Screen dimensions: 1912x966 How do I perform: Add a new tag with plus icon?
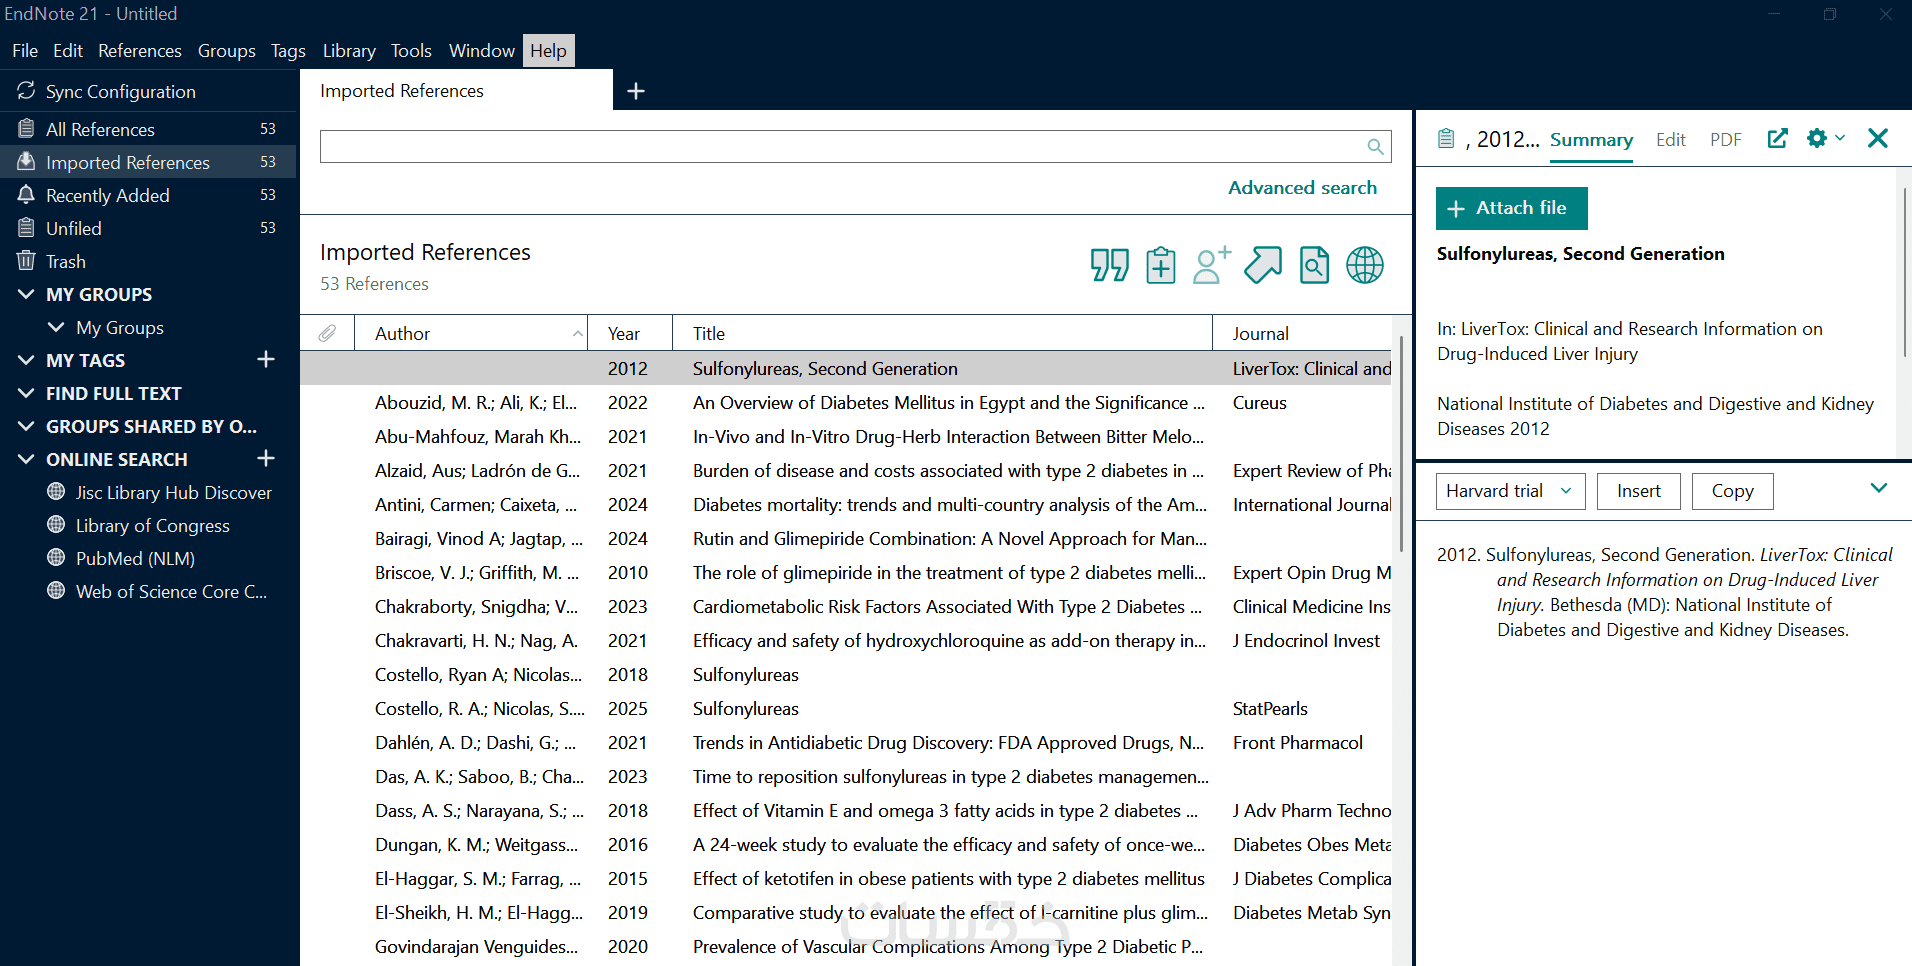point(266,359)
